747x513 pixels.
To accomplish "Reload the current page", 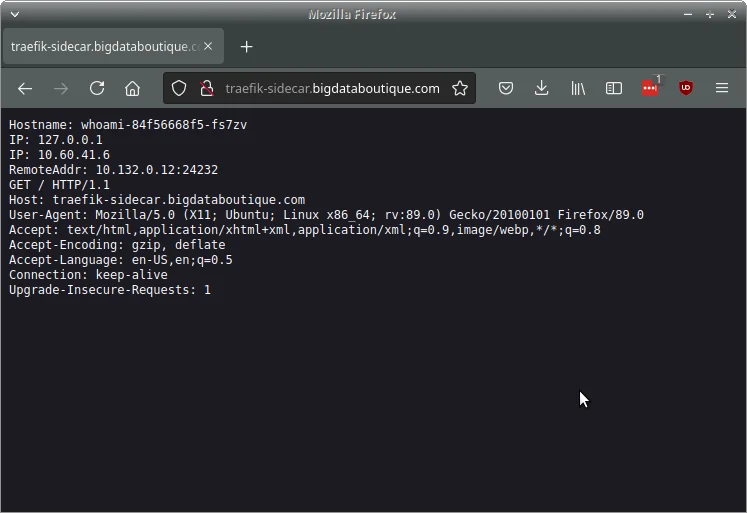I will click(97, 89).
